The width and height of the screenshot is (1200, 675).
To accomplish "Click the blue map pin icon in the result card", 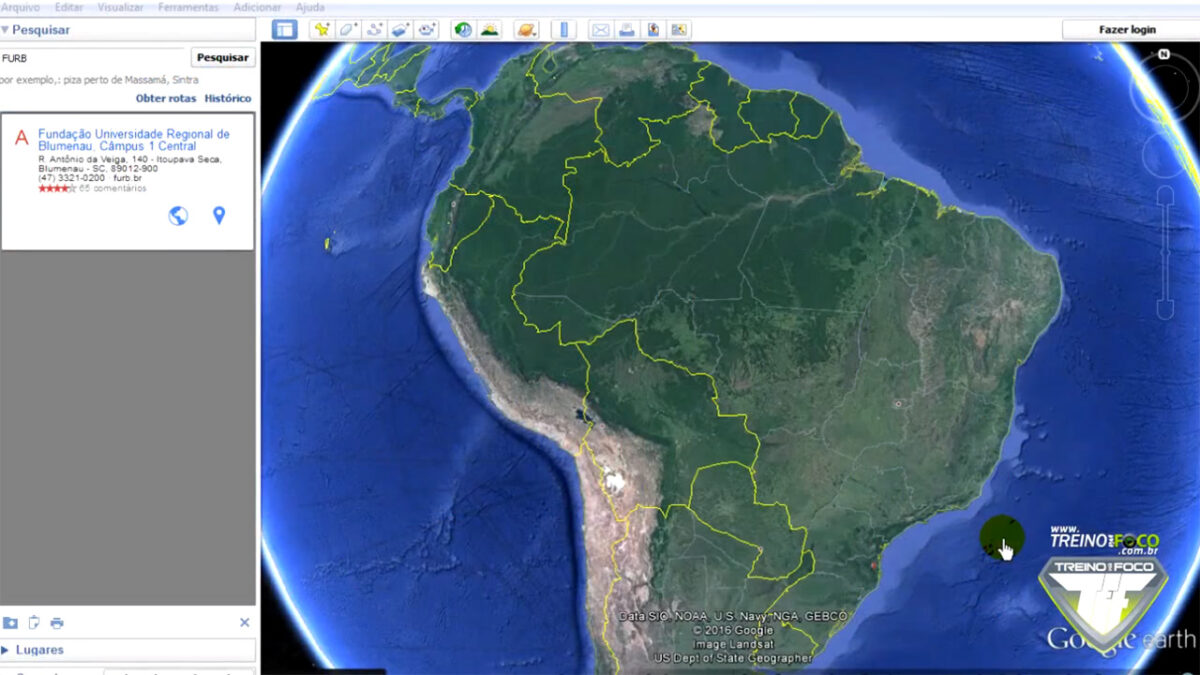I will [219, 215].
